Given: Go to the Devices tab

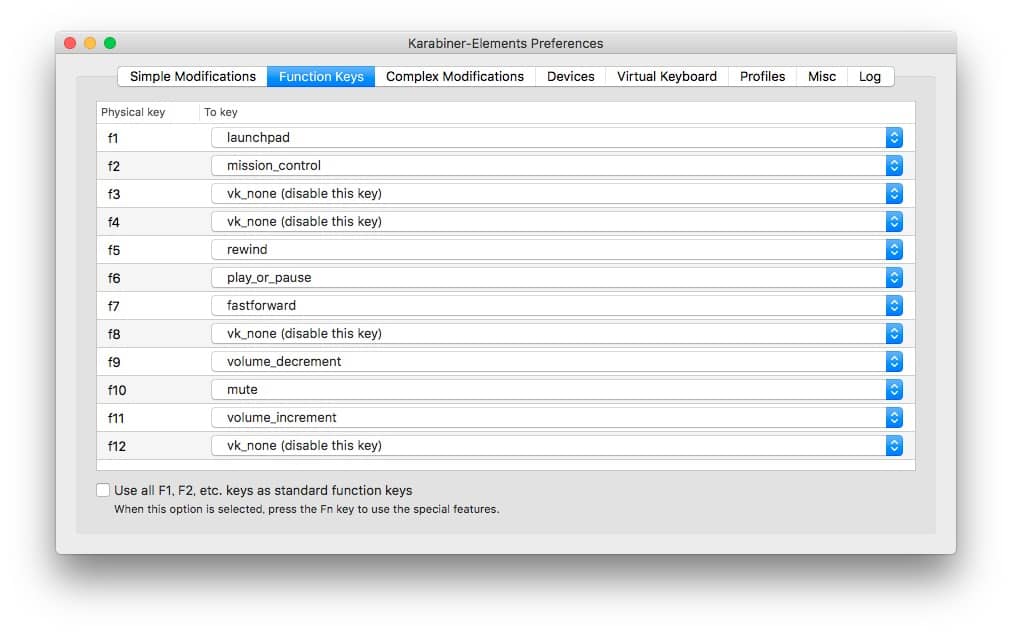Looking at the screenshot, I should (571, 76).
